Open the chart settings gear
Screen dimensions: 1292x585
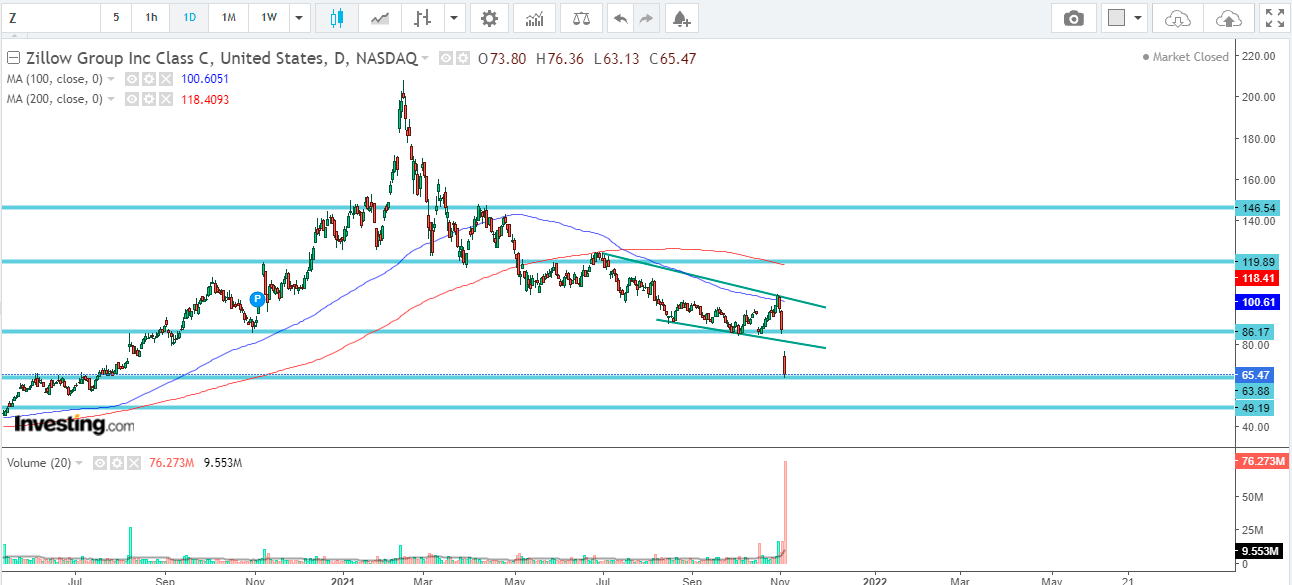(x=489, y=17)
